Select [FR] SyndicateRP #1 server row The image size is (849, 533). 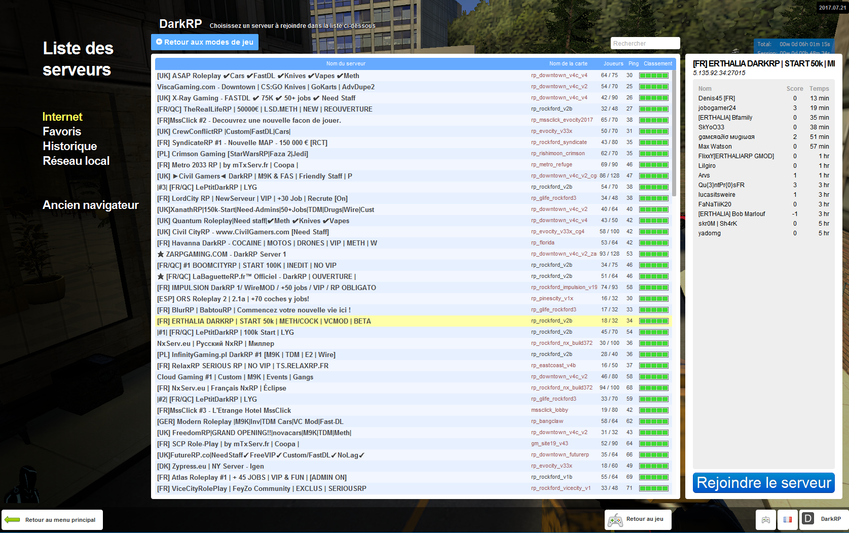pyautogui.click(x=413, y=142)
